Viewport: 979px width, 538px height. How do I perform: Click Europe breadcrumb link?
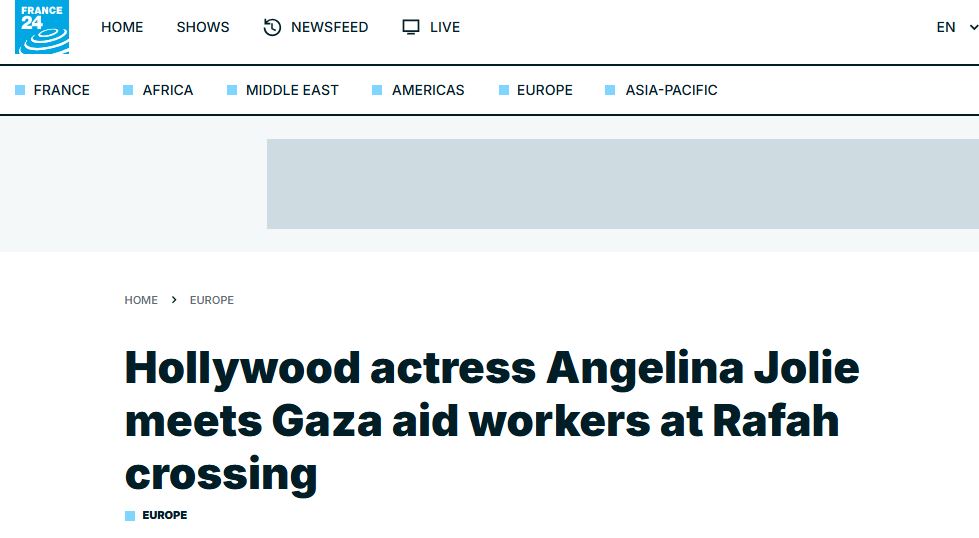(212, 300)
